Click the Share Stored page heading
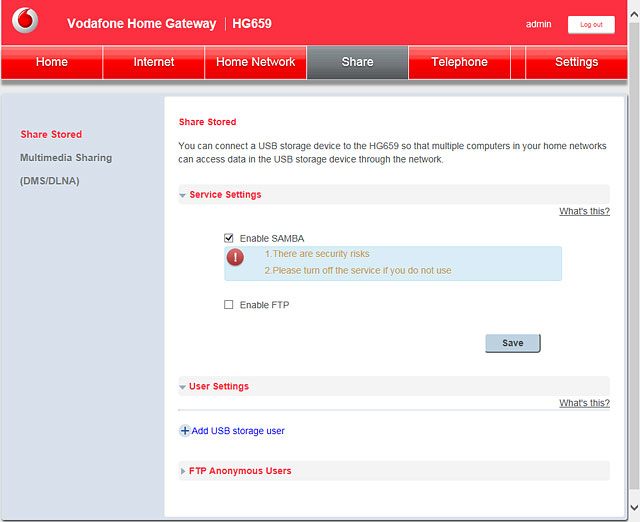The width and height of the screenshot is (640, 522). (207, 122)
